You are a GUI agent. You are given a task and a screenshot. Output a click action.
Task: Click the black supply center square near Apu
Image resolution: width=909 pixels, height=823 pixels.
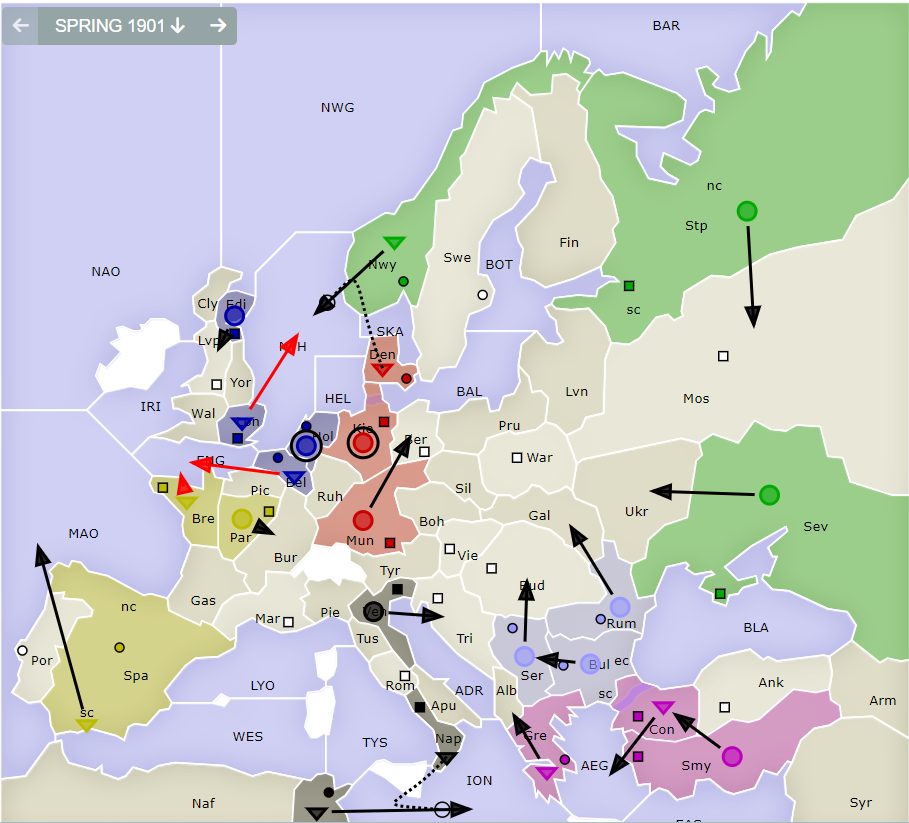[x=420, y=707]
